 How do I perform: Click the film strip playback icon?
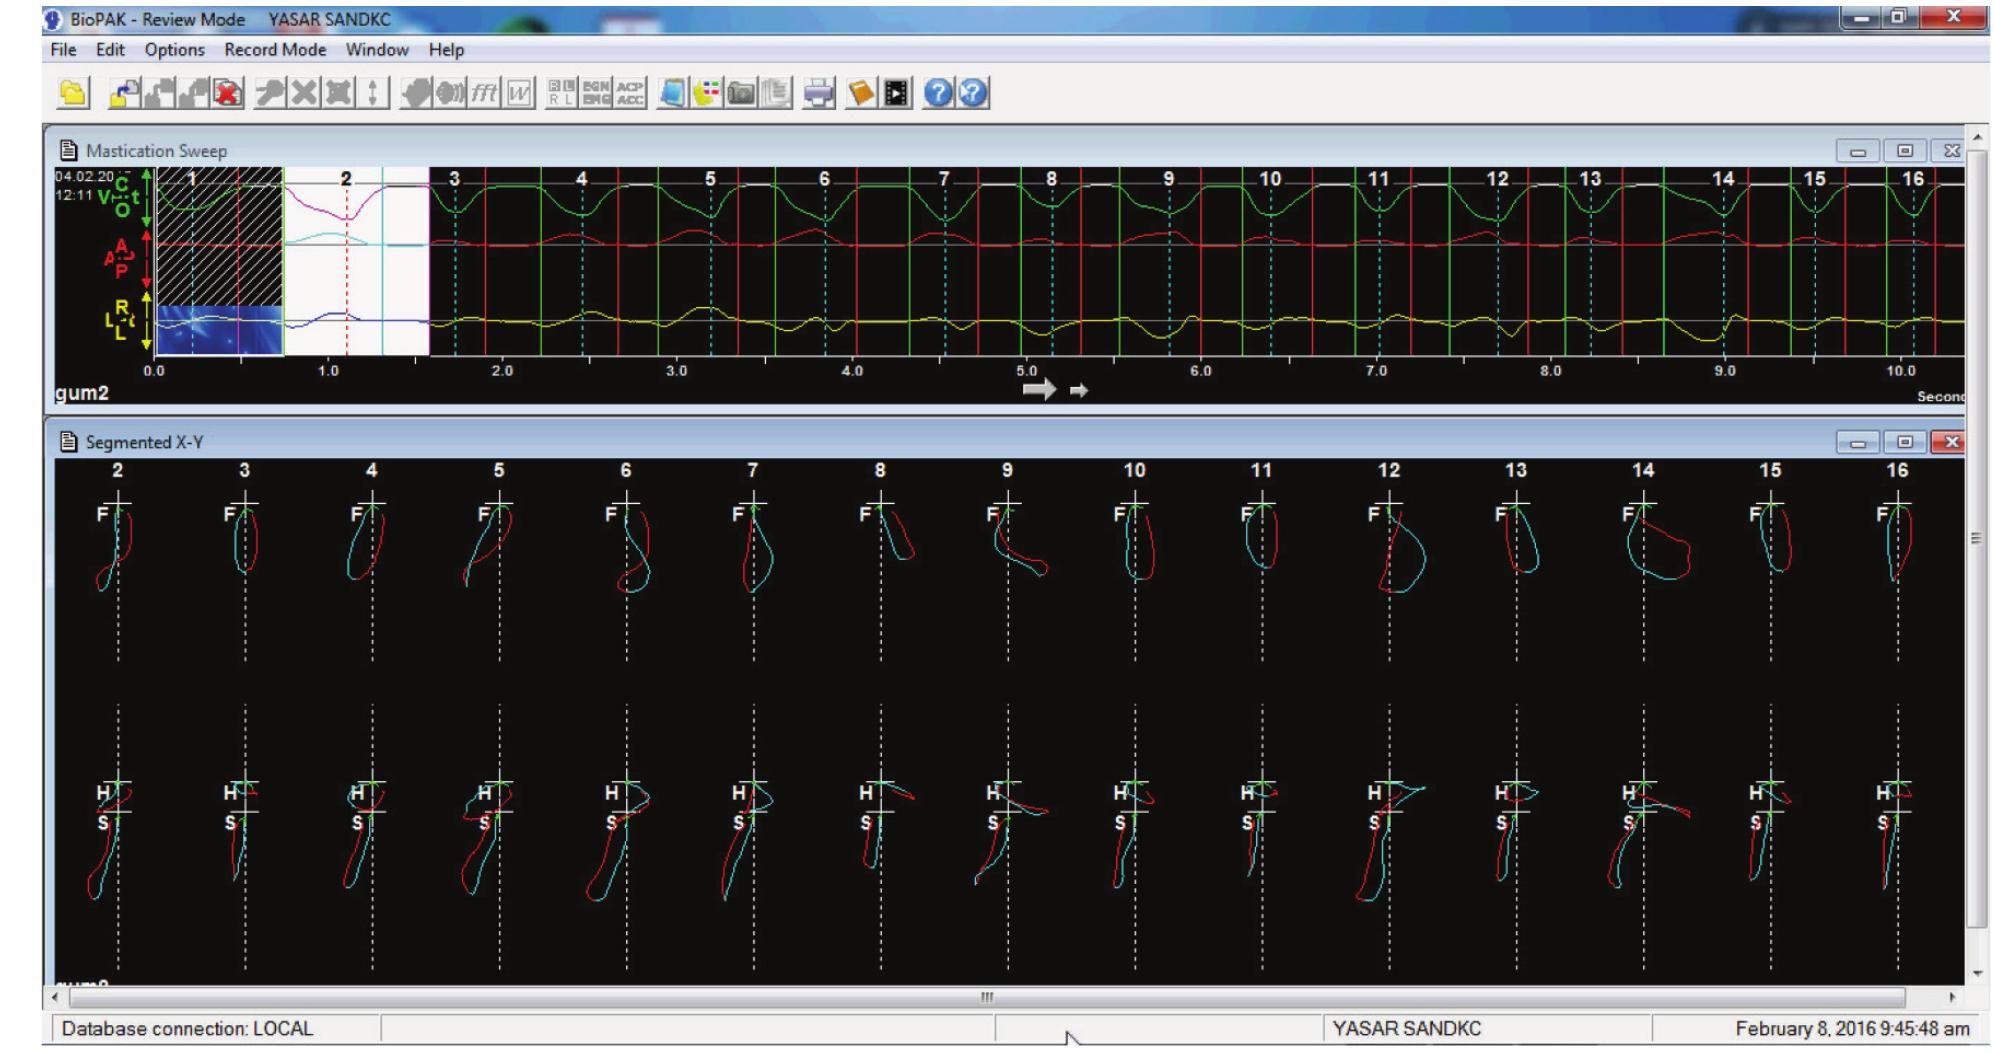pos(897,93)
